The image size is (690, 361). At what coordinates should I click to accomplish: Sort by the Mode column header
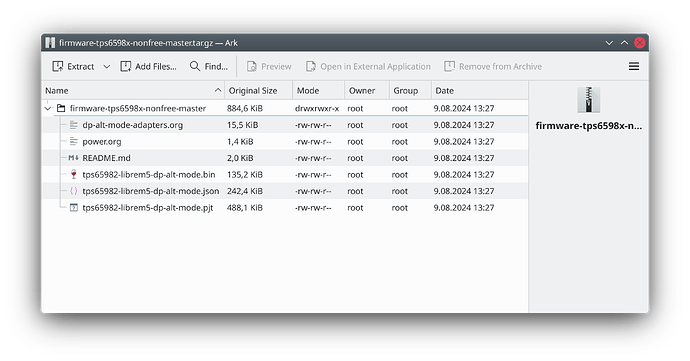(x=319, y=91)
